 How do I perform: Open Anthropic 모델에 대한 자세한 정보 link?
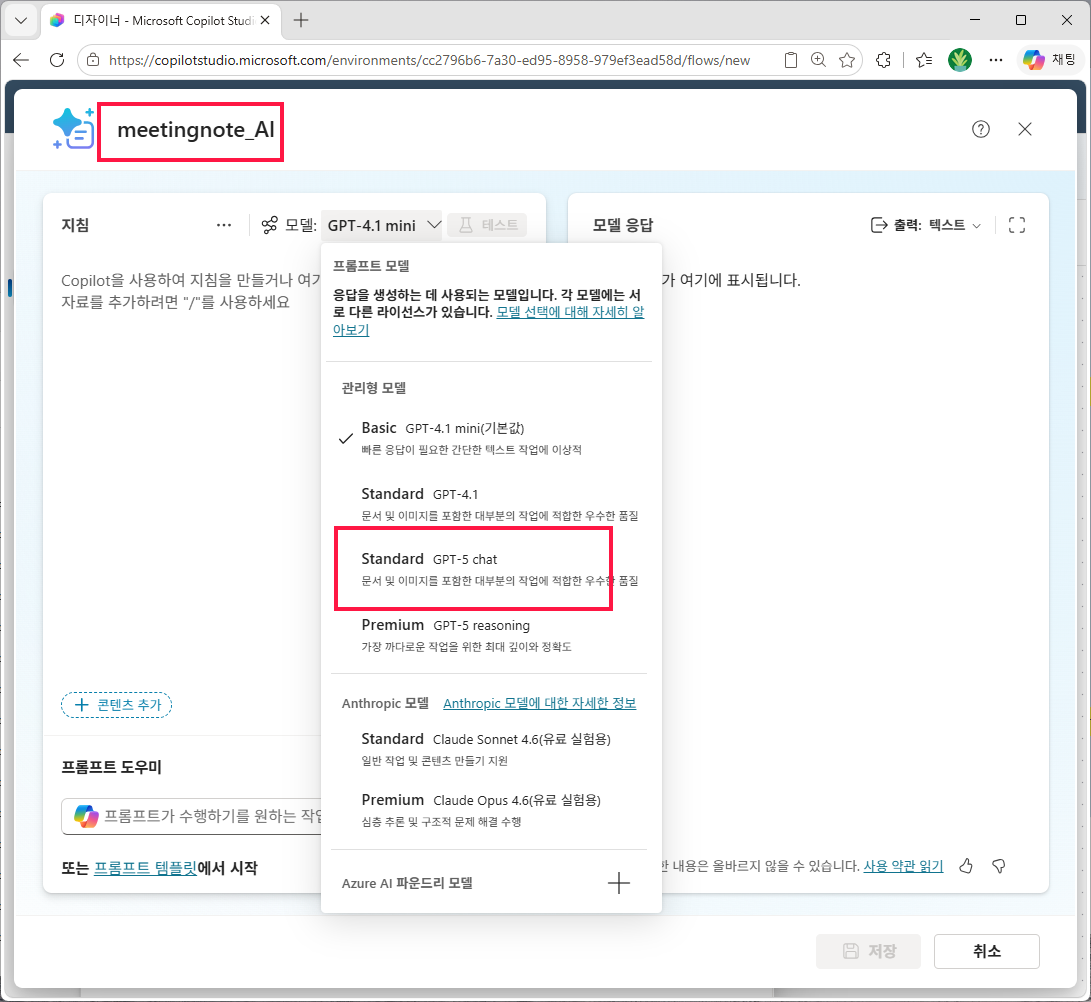coord(539,703)
